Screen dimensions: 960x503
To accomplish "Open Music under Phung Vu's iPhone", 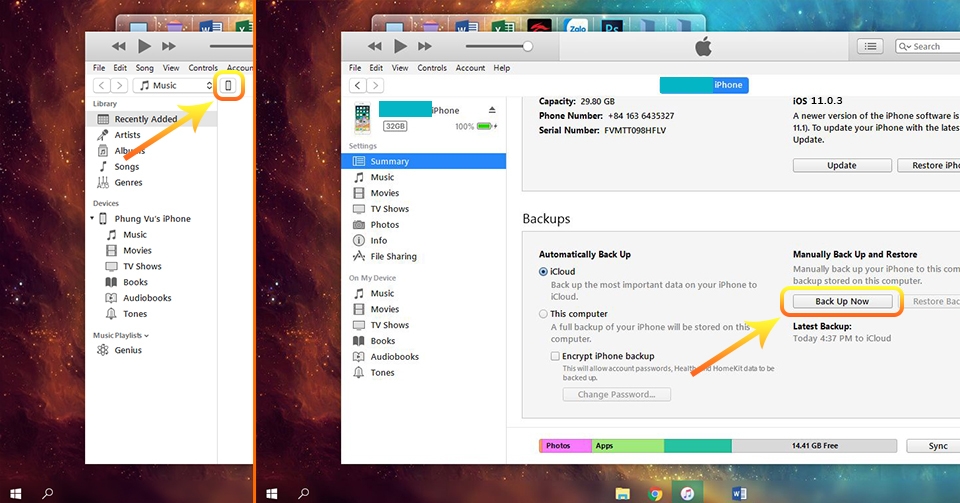I will pyautogui.click(x=135, y=234).
